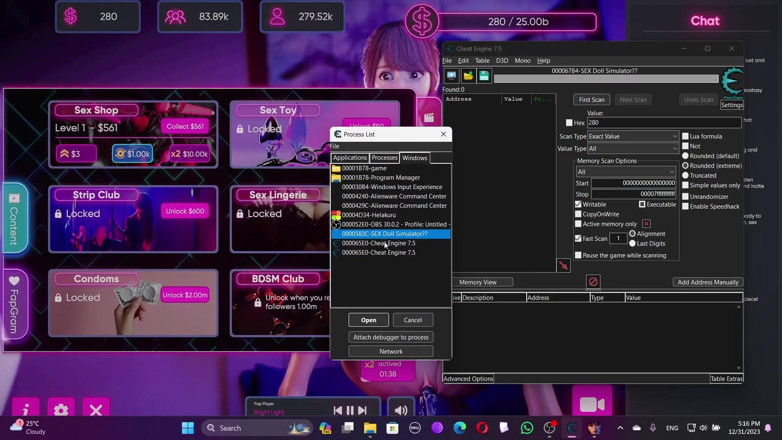The height and width of the screenshot is (440, 782).
Task: Pause the Fap Player music
Action: coord(350,410)
